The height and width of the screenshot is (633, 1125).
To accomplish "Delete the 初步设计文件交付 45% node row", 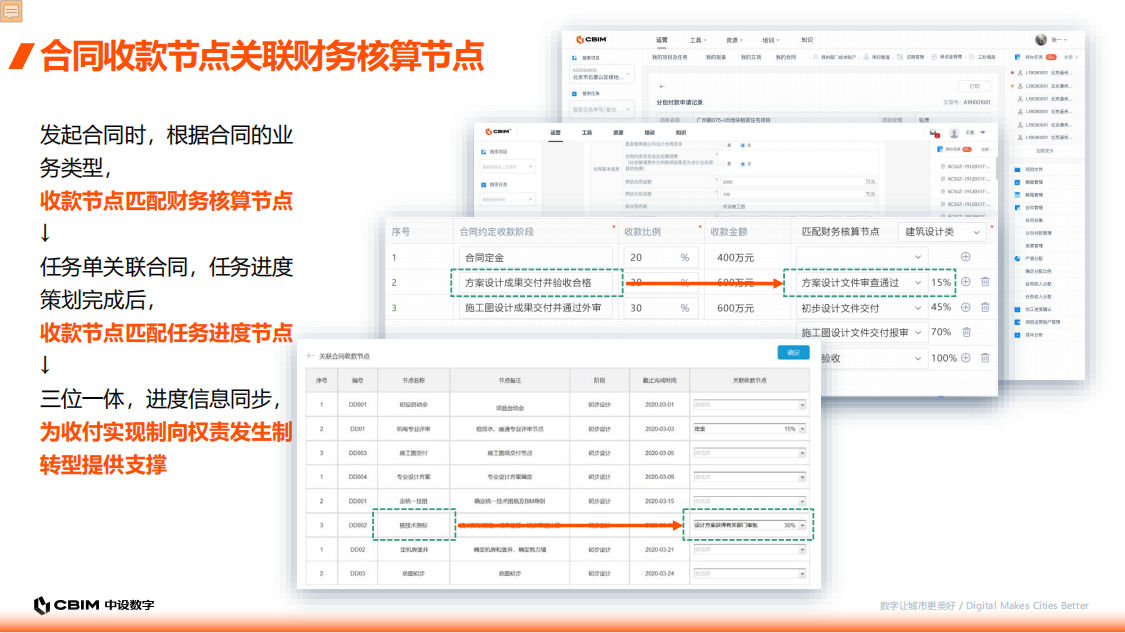I will [x=985, y=307].
